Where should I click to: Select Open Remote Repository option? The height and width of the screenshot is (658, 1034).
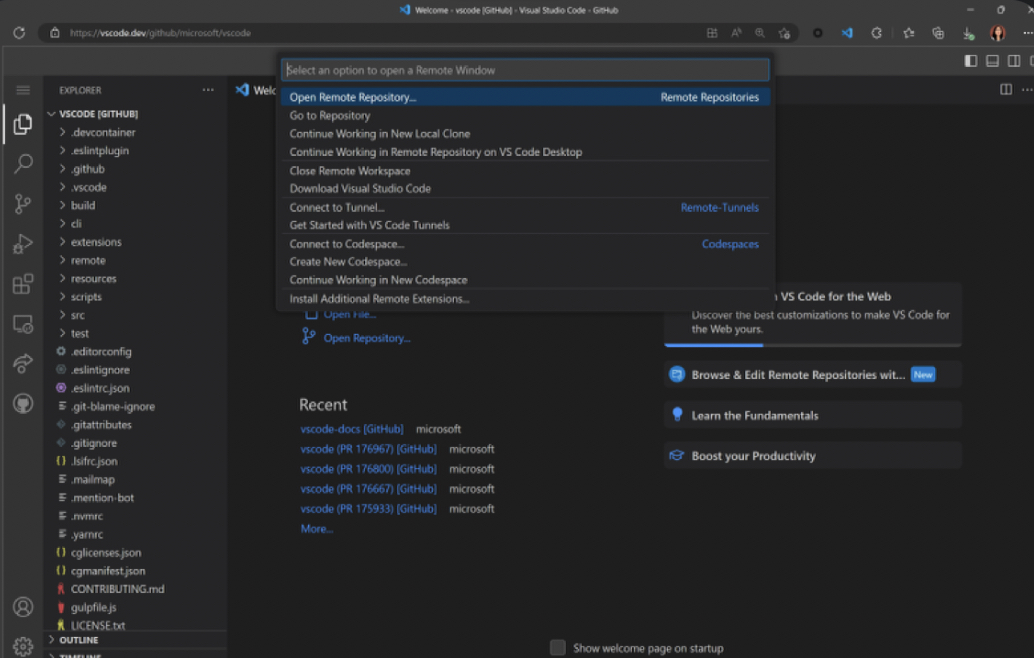tap(525, 97)
